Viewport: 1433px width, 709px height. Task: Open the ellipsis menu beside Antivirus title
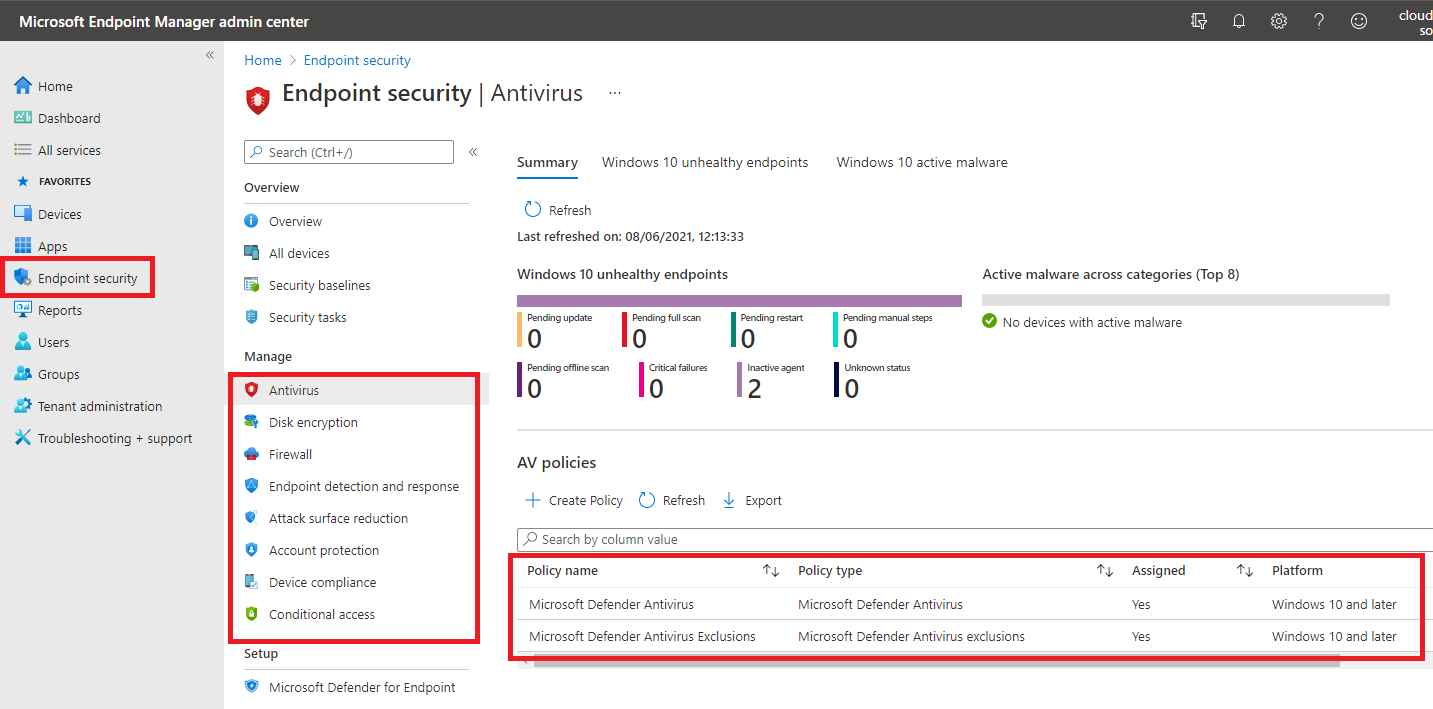coord(615,93)
